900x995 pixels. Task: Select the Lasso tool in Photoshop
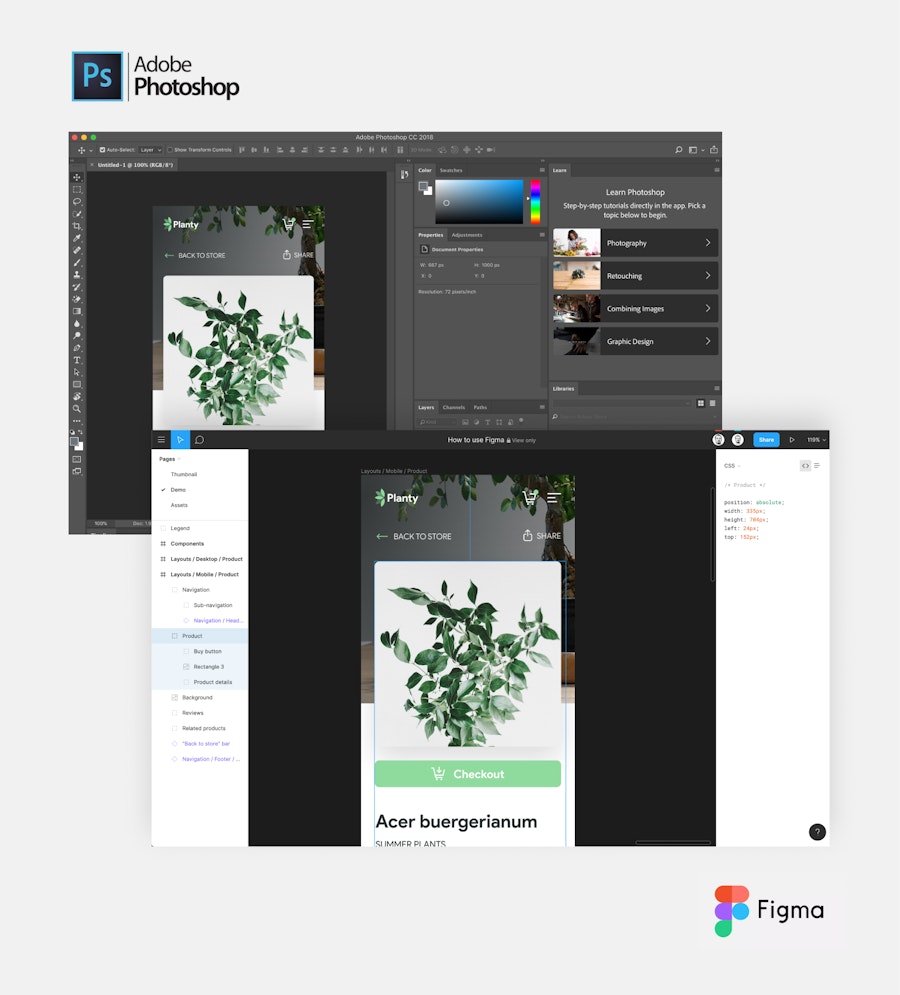[77, 201]
